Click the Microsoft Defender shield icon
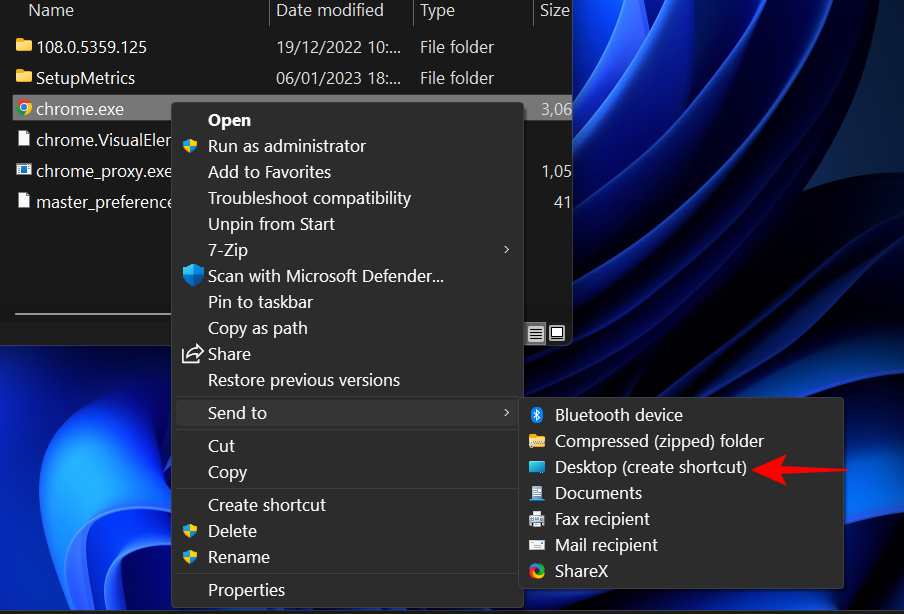The image size is (904, 614). [x=191, y=276]
